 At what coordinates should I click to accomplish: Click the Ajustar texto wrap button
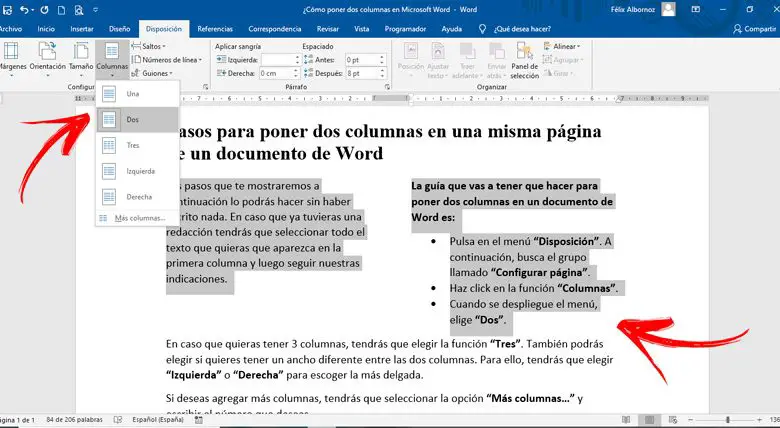pos(438,60)
